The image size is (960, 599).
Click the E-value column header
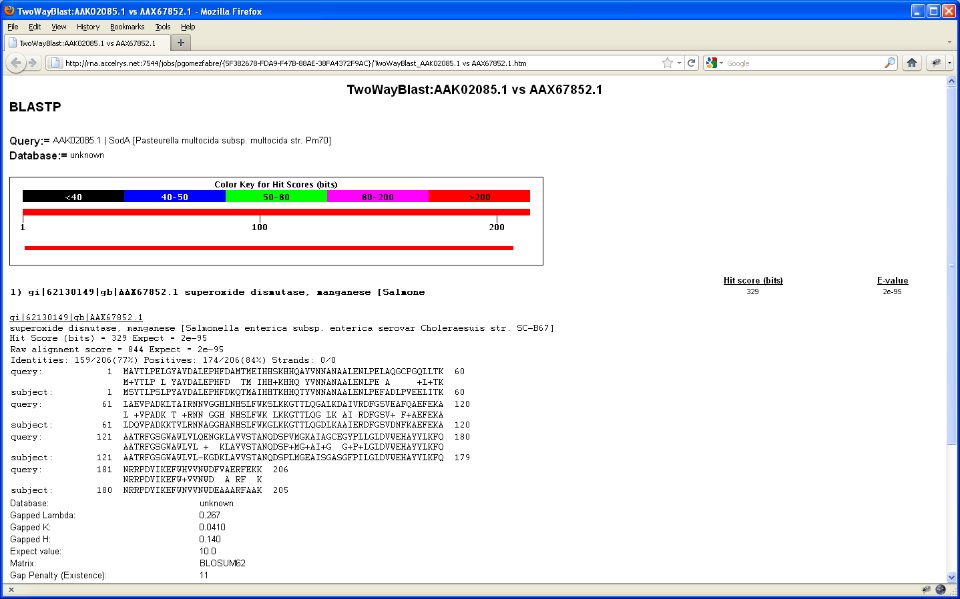coord(893,281)
